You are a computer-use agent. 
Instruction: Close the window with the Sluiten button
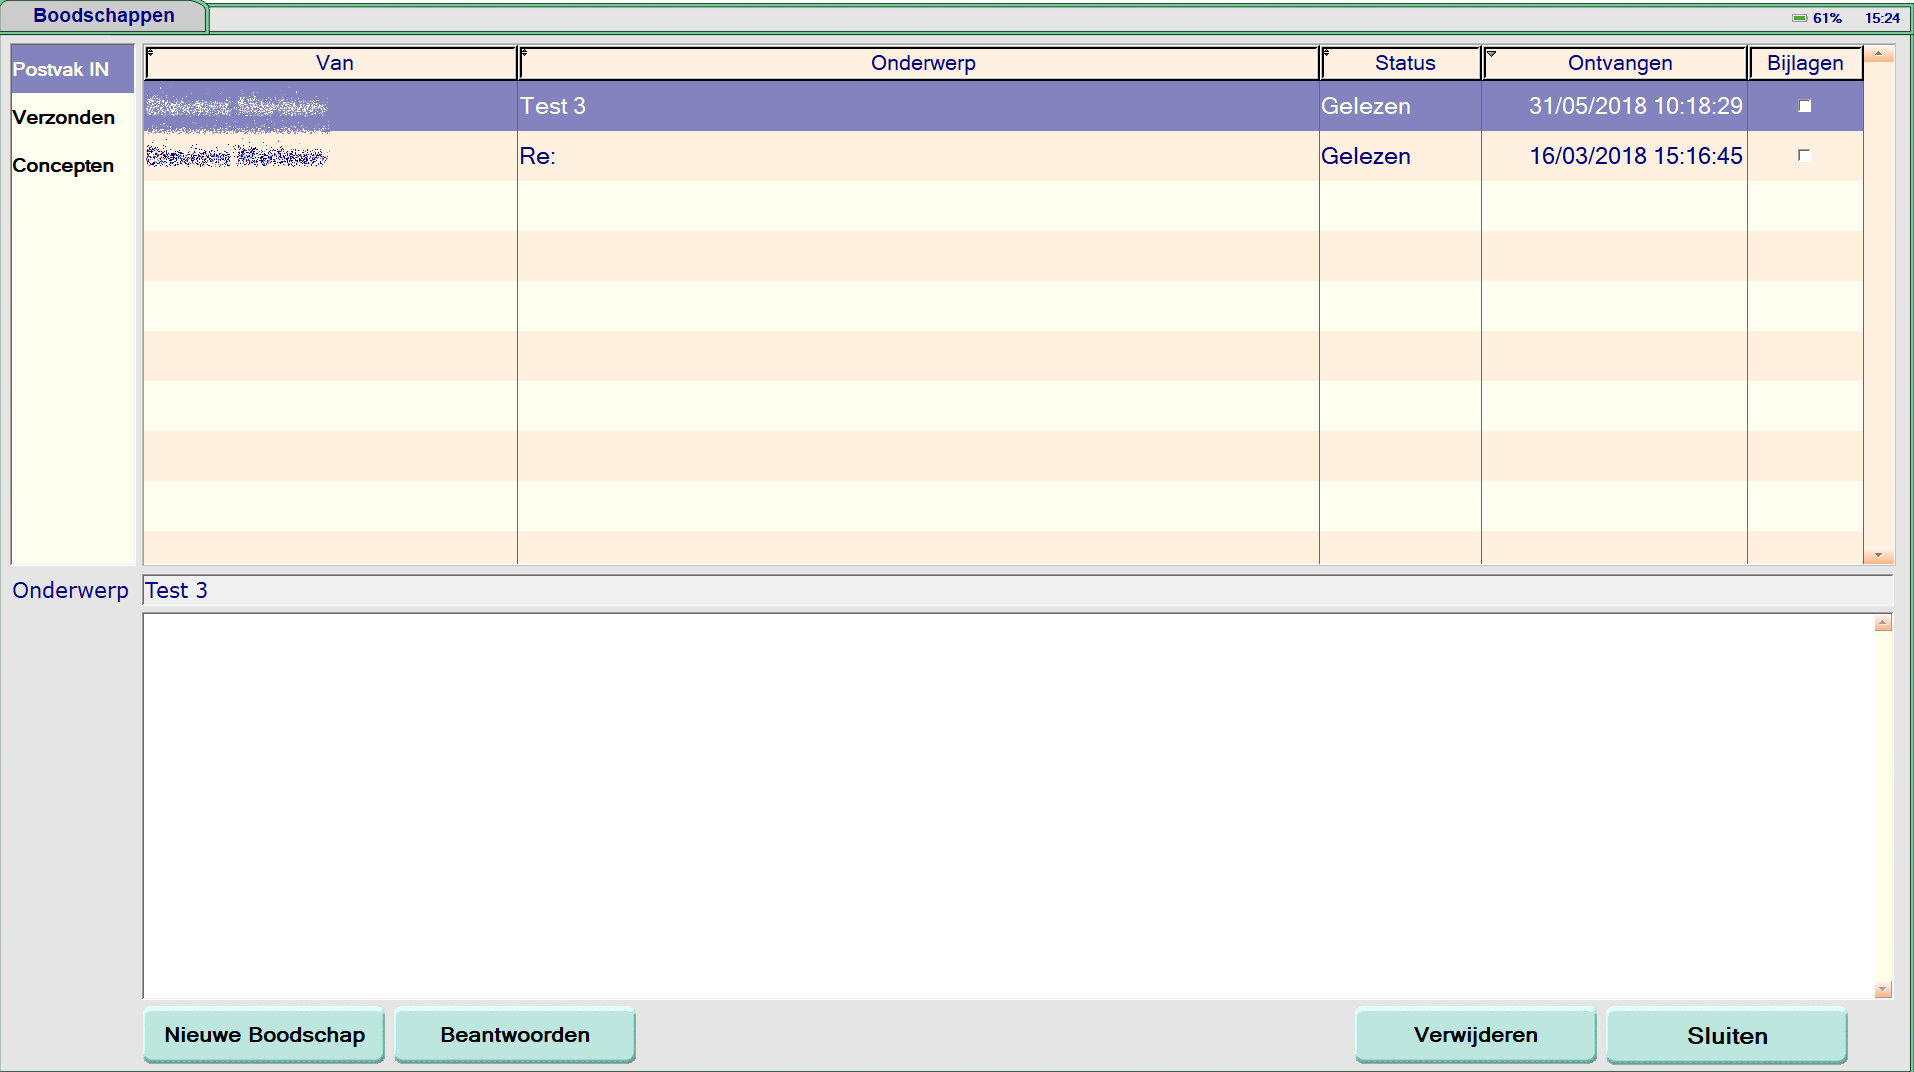(x=1726, y=1036)
